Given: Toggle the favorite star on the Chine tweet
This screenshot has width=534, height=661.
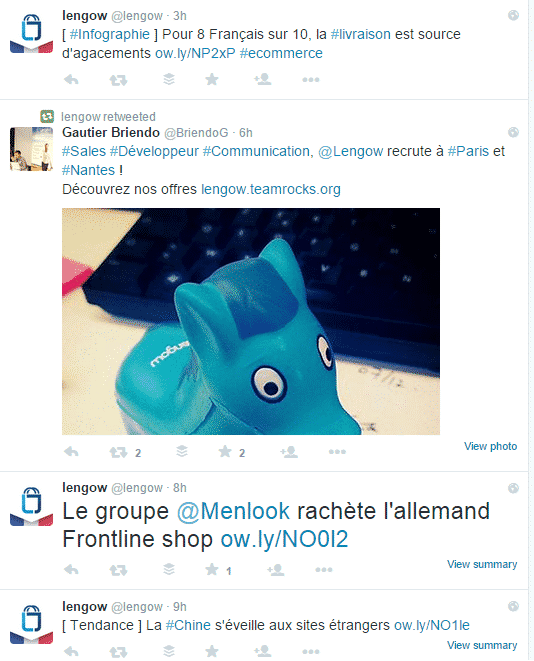Looking at the screenshot, I should click(x=212, y=651).
